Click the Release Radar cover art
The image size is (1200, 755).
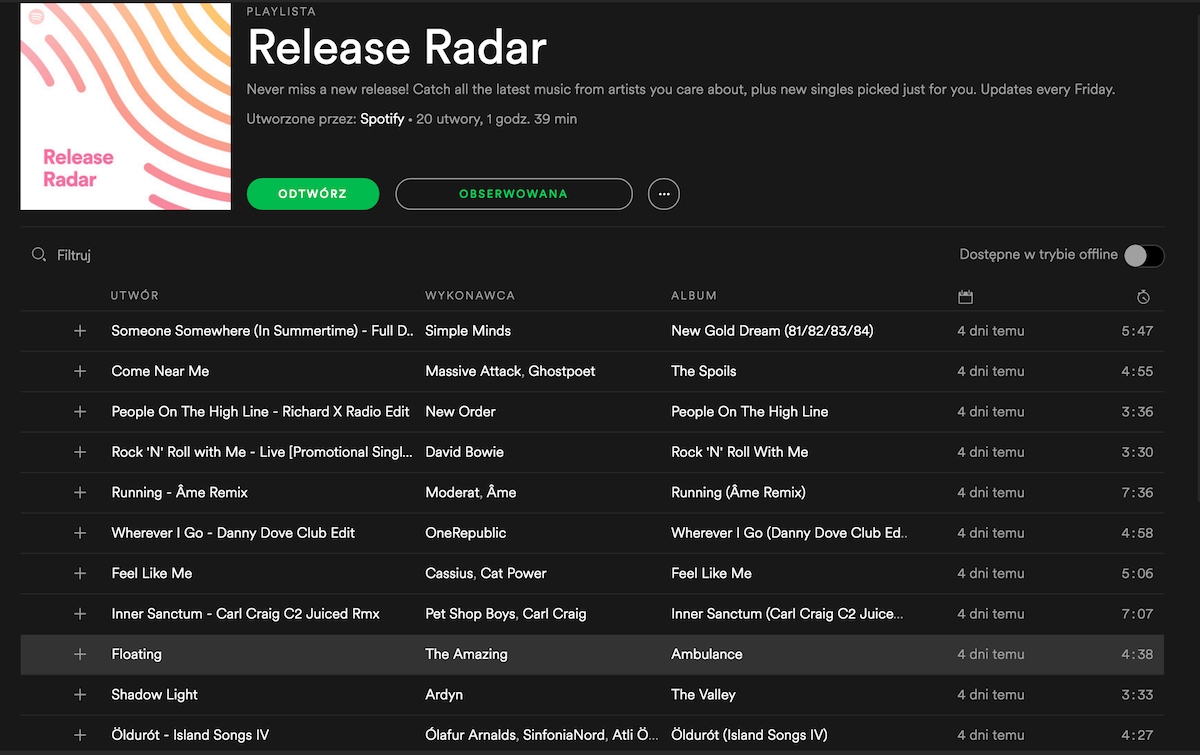pyautogui.click(x=125, y=105)
